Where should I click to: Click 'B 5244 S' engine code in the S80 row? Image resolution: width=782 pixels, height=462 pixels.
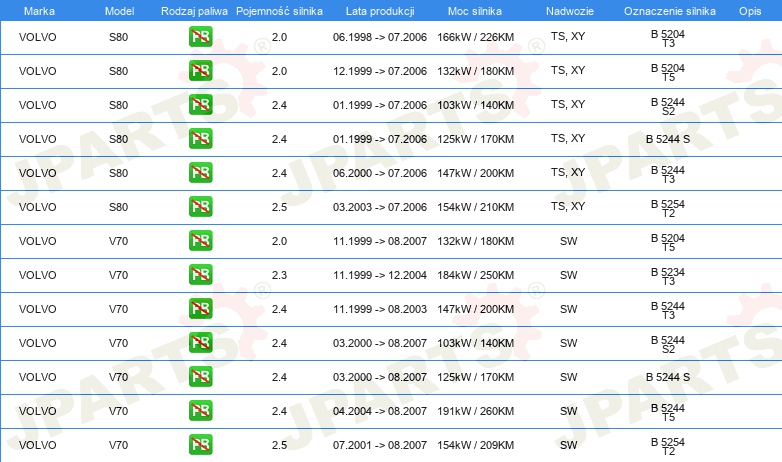coord(668,139)
